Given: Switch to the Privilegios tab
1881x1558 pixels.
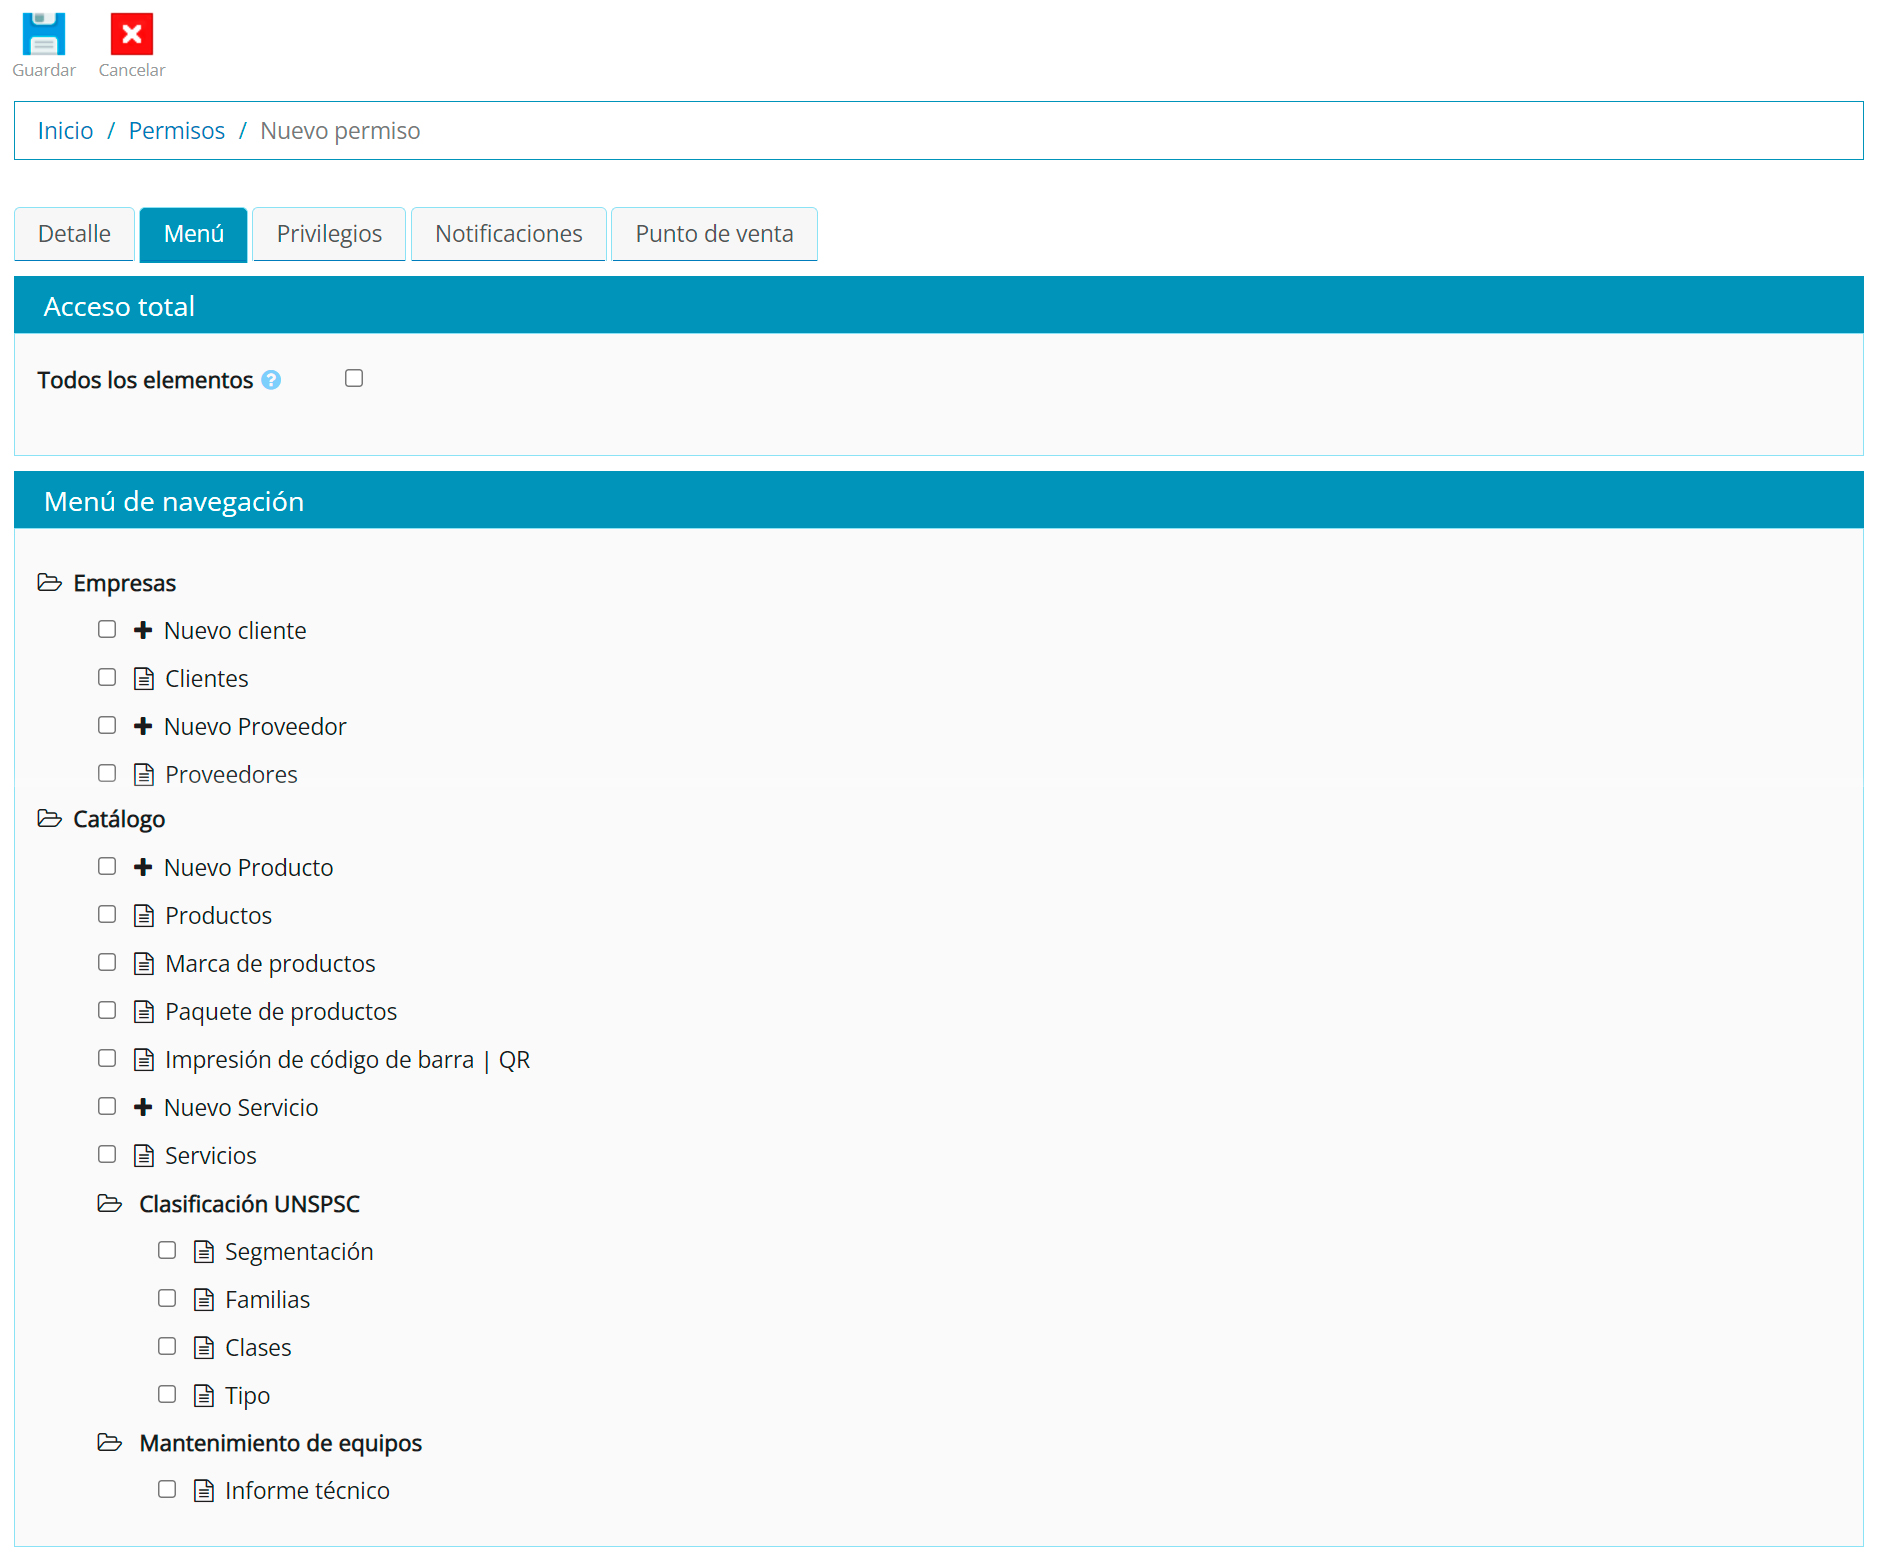Looking at the screenshot, I should (329, 234).
